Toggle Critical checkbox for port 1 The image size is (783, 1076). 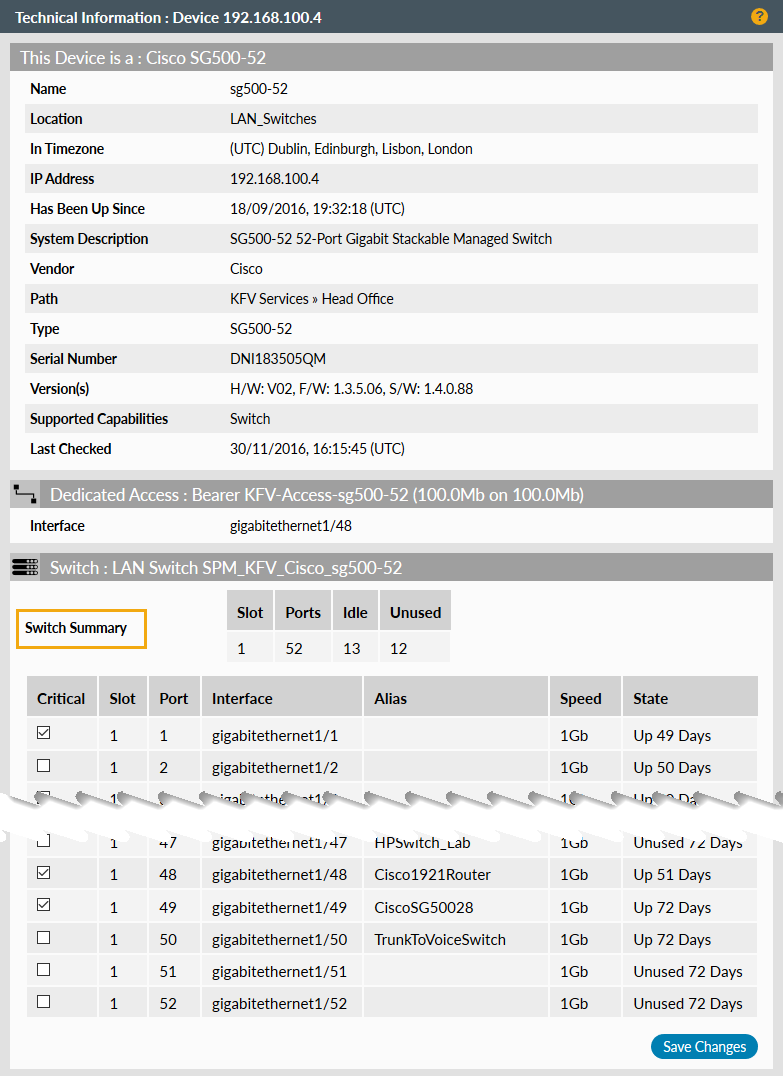pyautogui.click(x=43, y=734)
